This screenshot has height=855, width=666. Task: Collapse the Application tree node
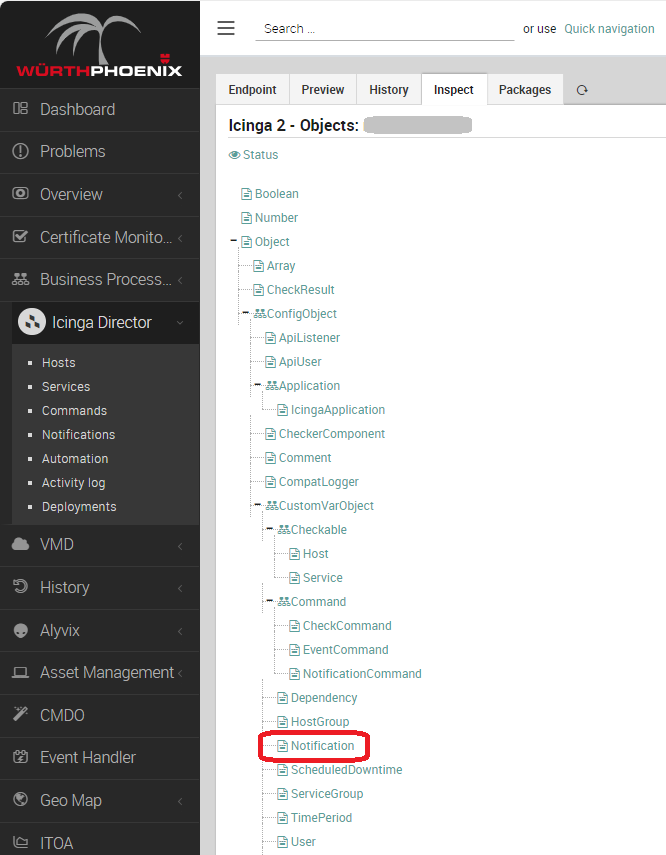[257, 384]
